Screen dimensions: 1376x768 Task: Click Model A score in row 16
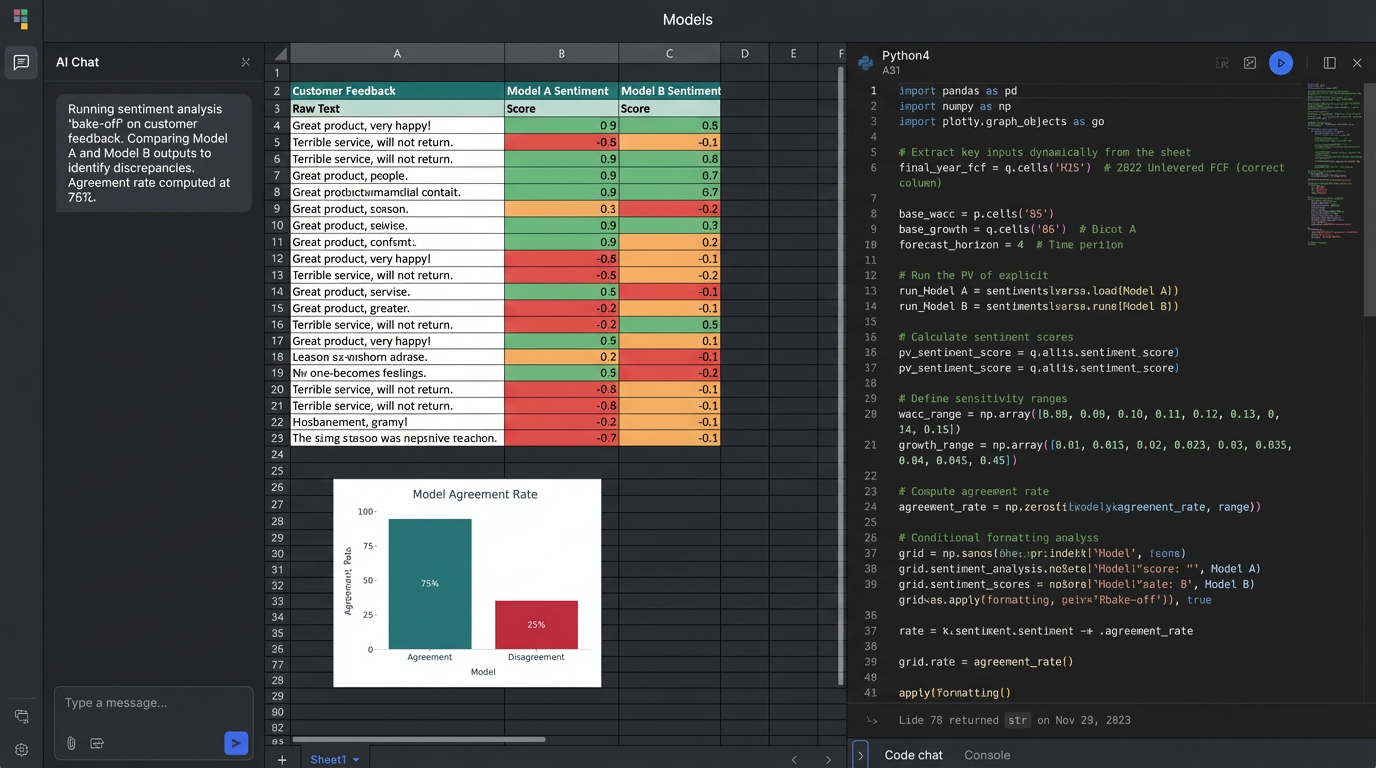(x=561, y=324)
